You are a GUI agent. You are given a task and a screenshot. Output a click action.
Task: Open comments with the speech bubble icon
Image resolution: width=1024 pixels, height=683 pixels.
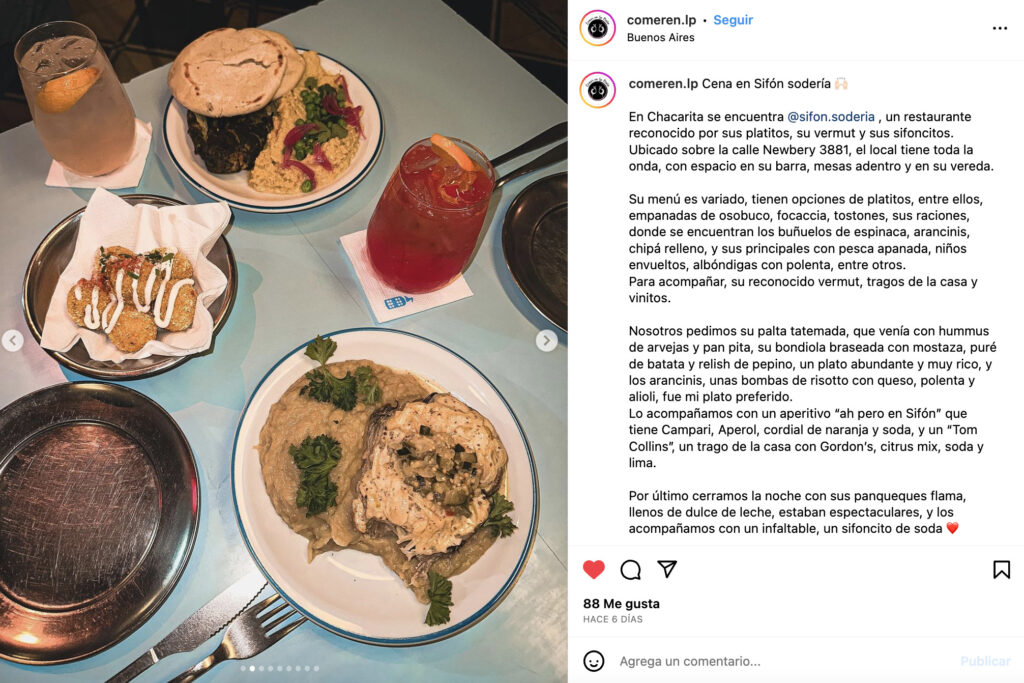point(630,569)
